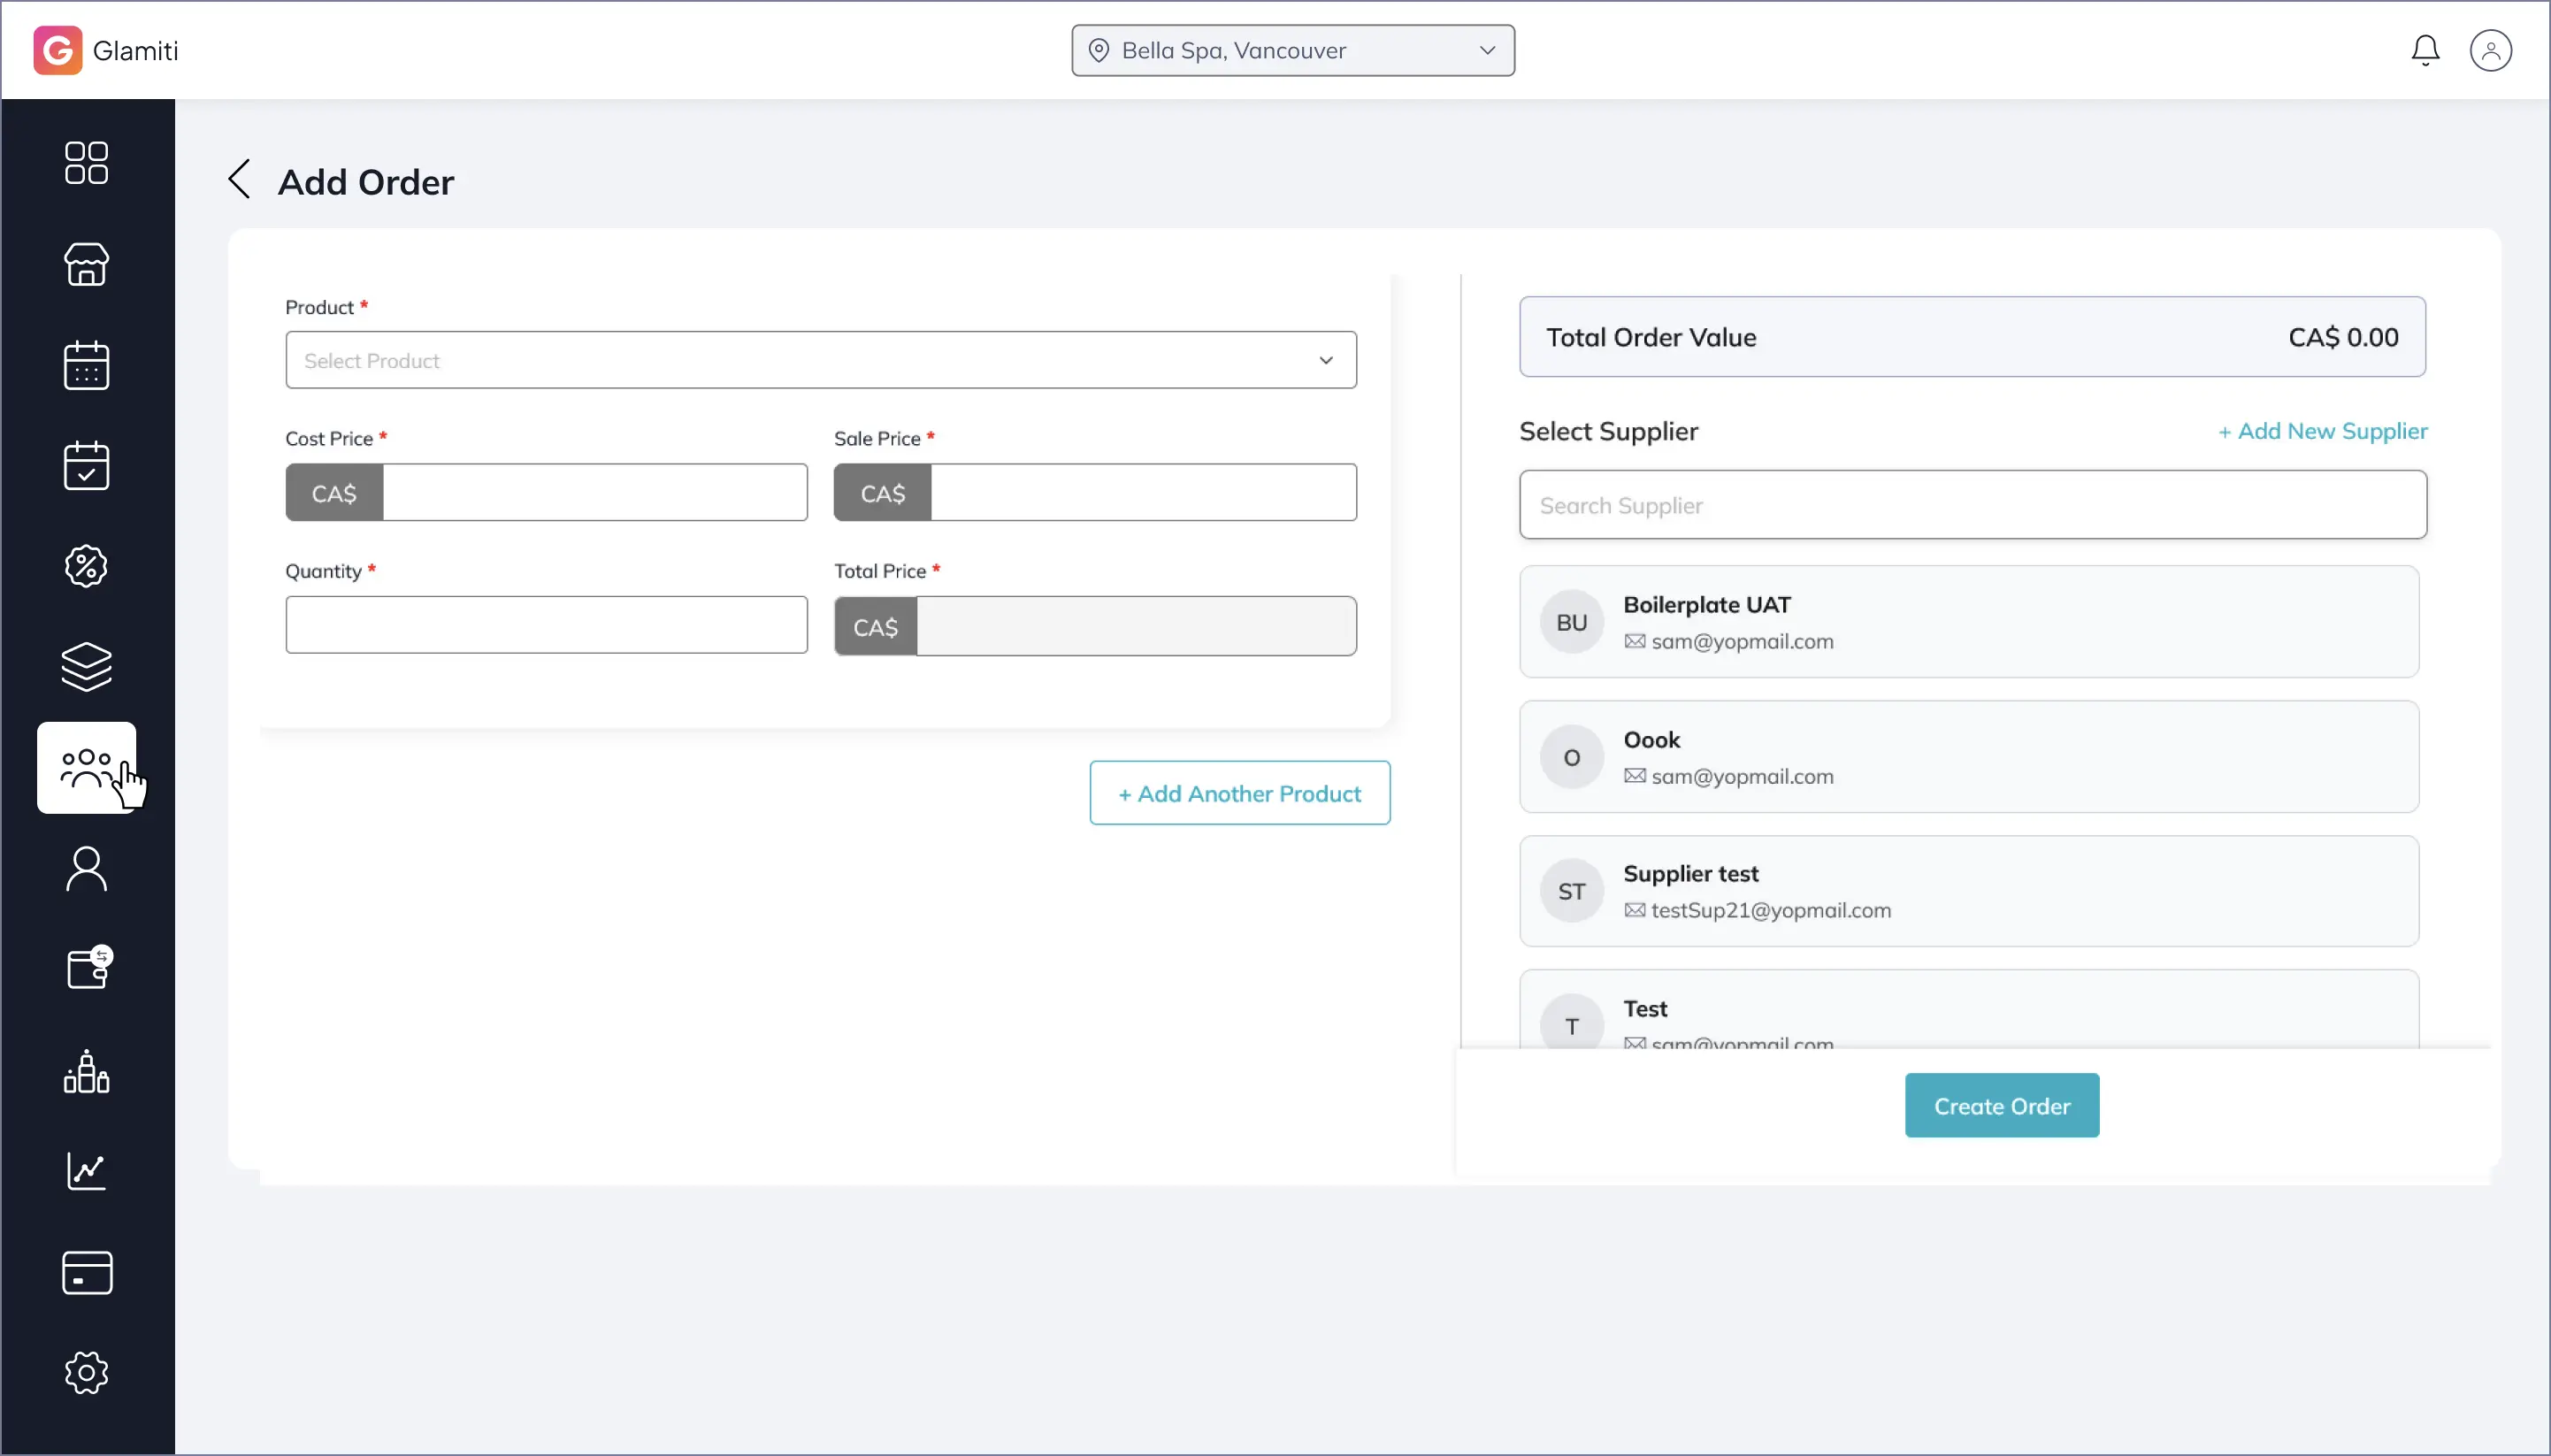
Task: Select the percent discount badge icon
Action: tap(86, 567)
